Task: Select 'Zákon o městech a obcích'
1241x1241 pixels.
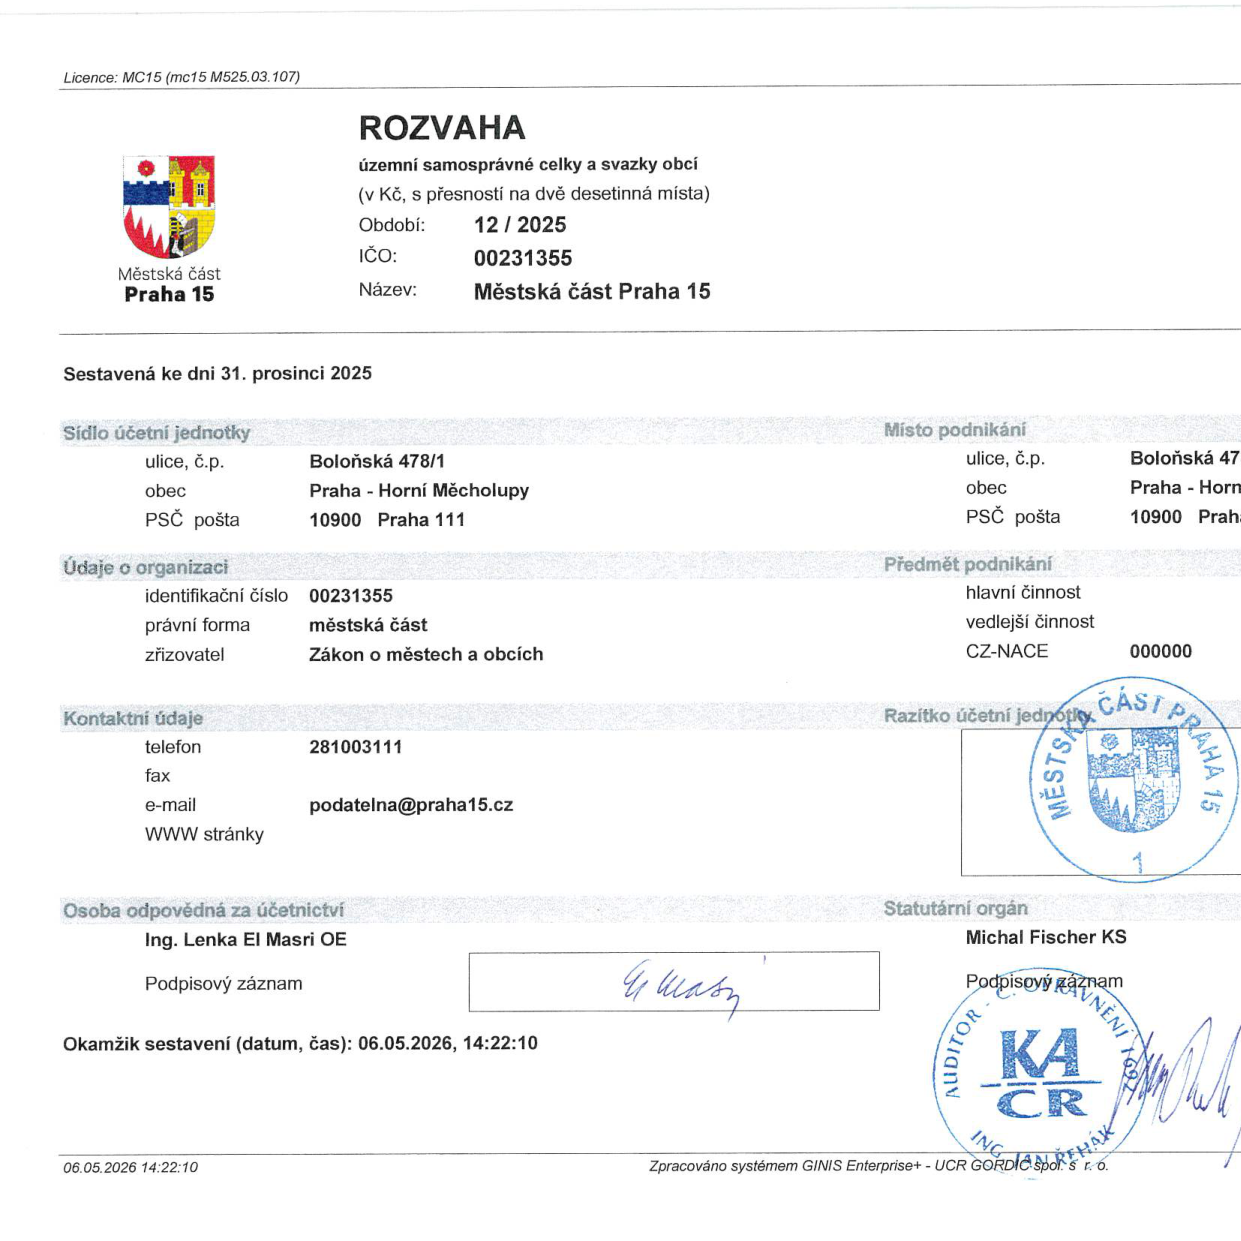Action: (x=426, y=654)
